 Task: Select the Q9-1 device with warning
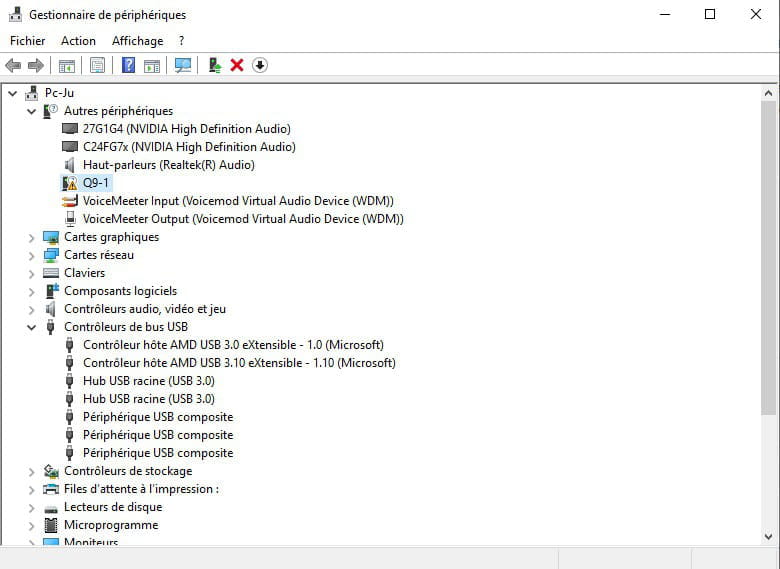click(x=96, y=183)
